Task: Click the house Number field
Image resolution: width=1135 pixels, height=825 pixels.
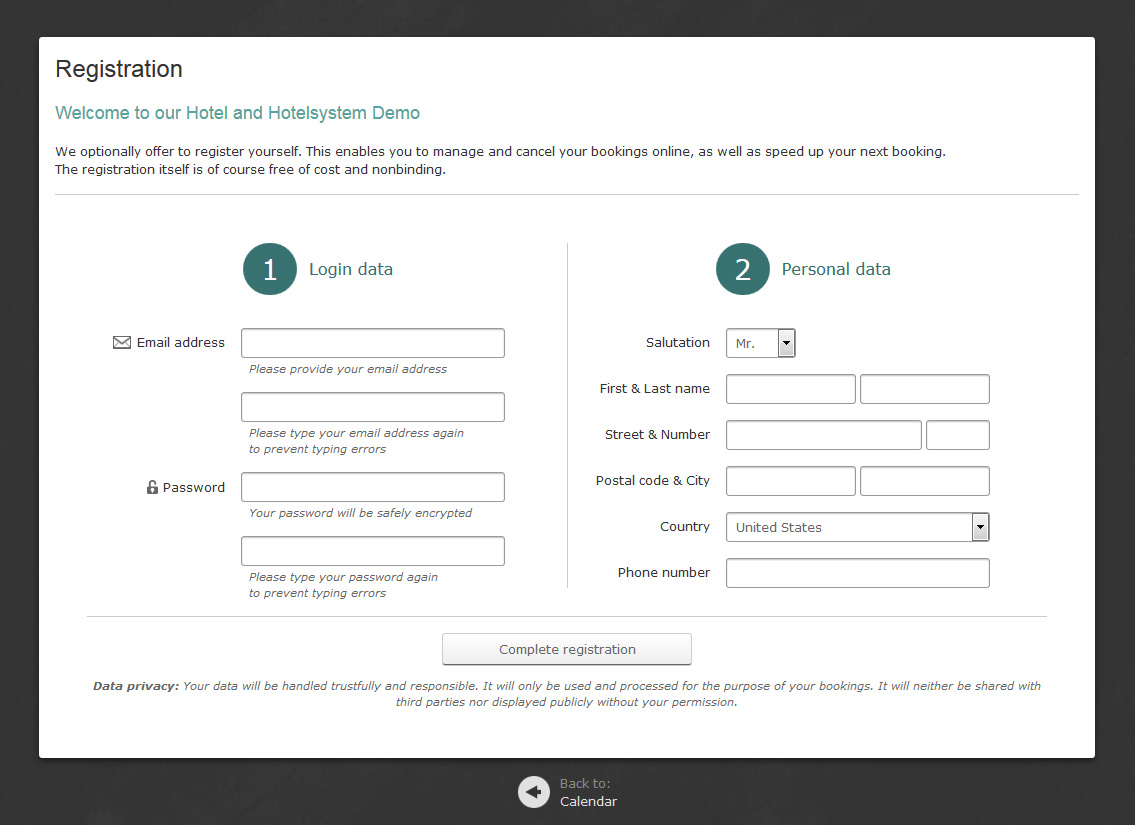Action: [x=957, y=435]
